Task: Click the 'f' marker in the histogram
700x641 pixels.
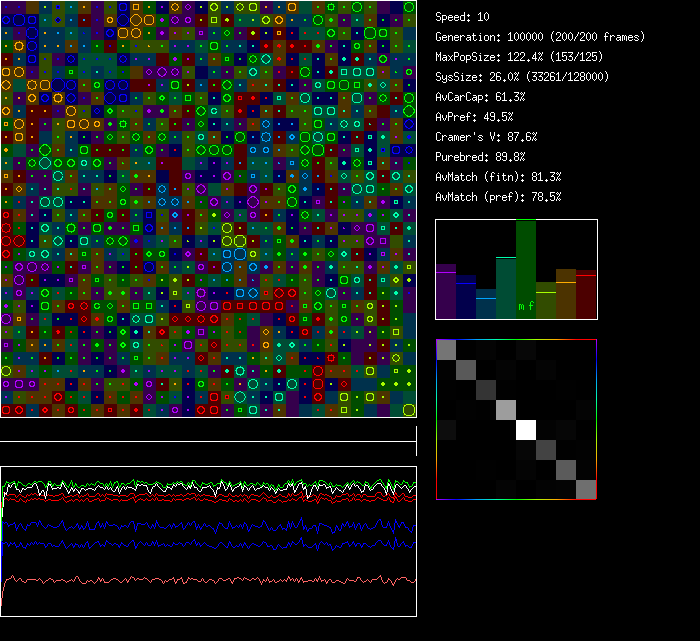Action: coord(531,306)
